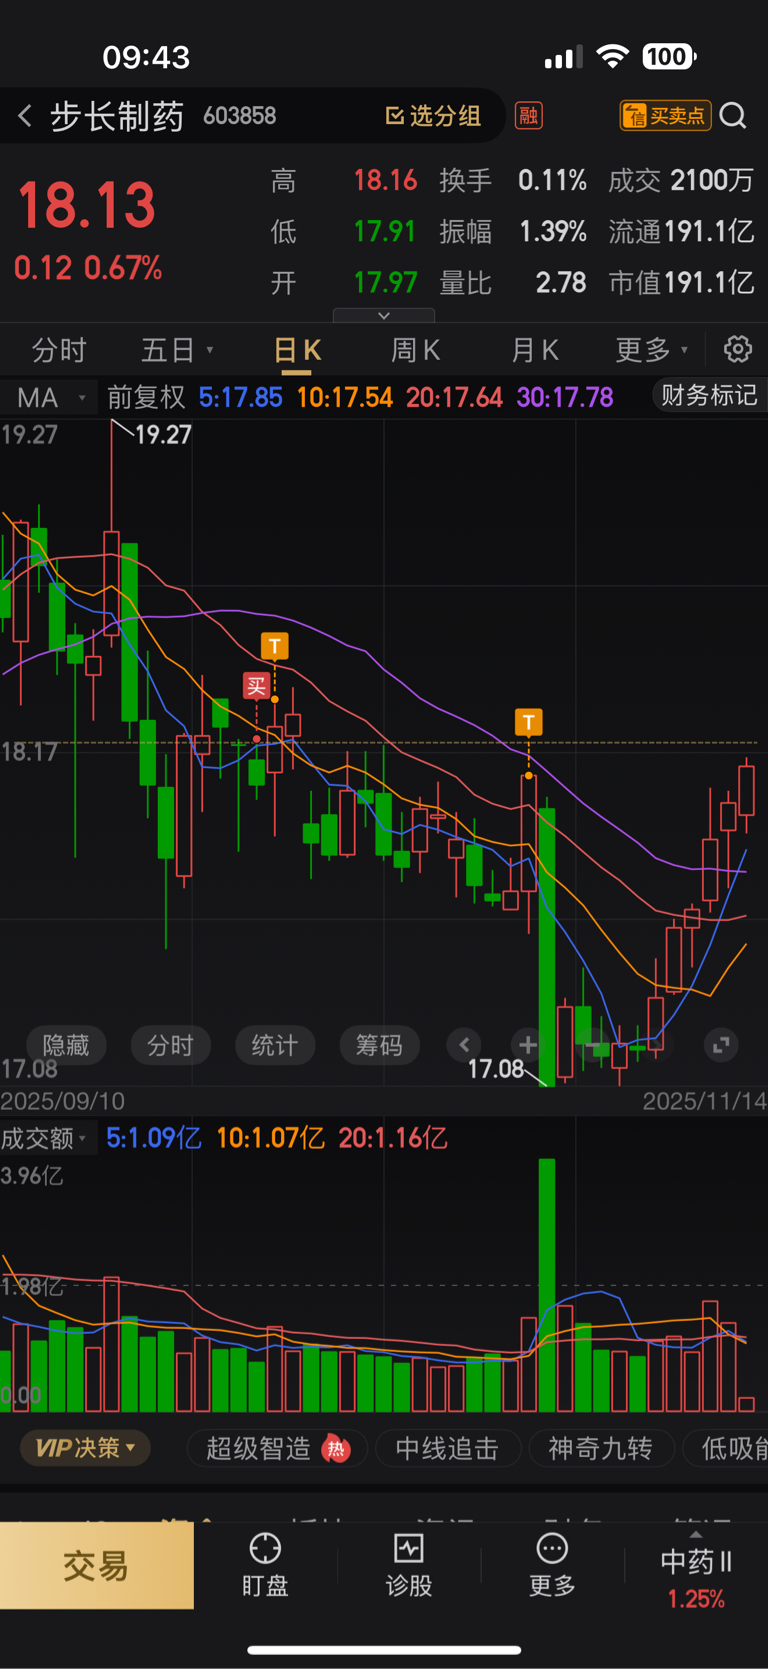Select 神奇九转 indicator chip
768x1669 pixels.
coord(600,1448)
